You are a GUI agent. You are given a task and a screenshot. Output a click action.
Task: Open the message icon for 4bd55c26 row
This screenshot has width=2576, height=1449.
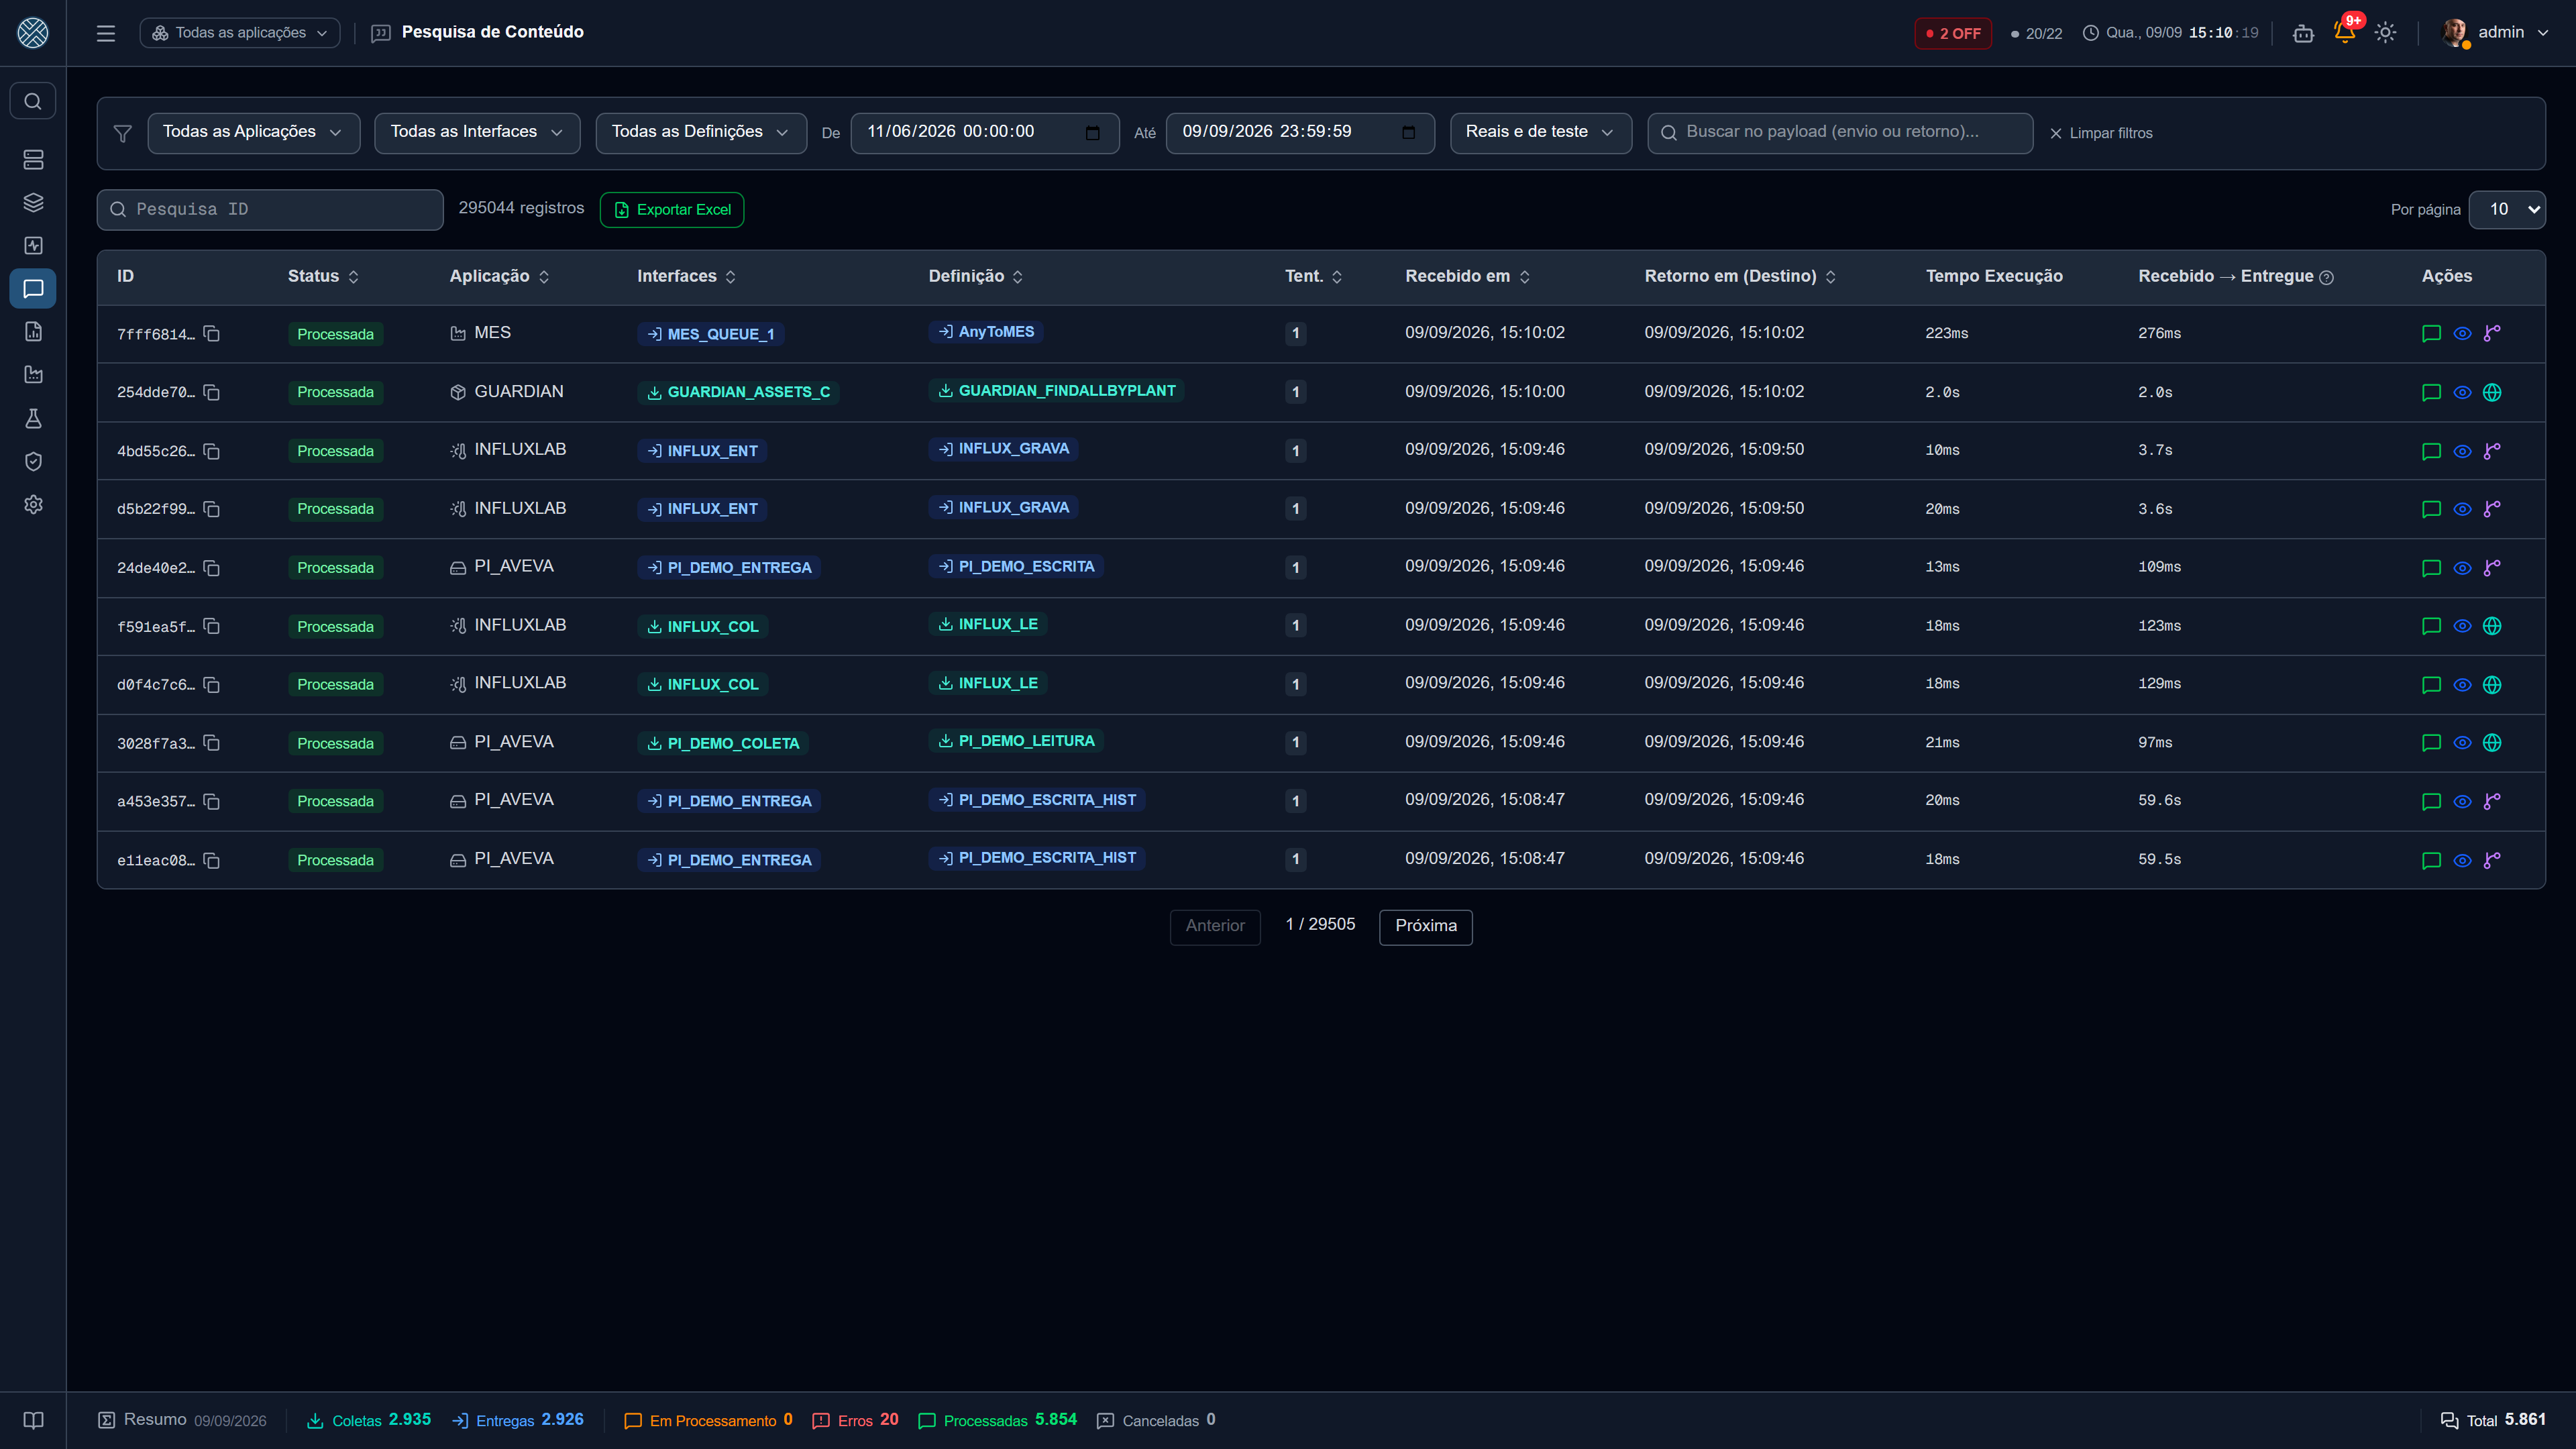(2432, 451)
